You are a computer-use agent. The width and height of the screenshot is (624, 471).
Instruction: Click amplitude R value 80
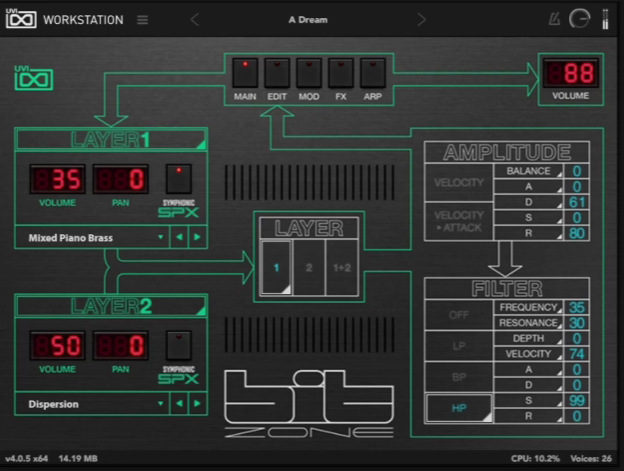pos(577,233)
